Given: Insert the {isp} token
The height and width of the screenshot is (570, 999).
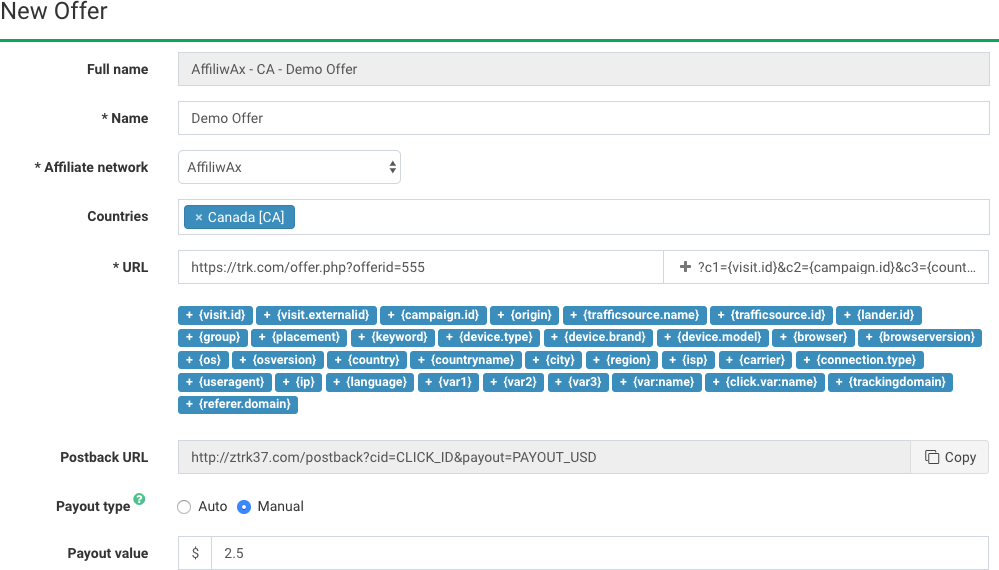Looking at the screenshot, I should [689, 360].
